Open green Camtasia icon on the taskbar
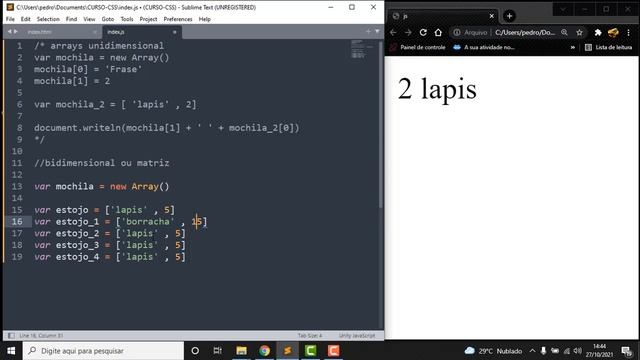 311,351
